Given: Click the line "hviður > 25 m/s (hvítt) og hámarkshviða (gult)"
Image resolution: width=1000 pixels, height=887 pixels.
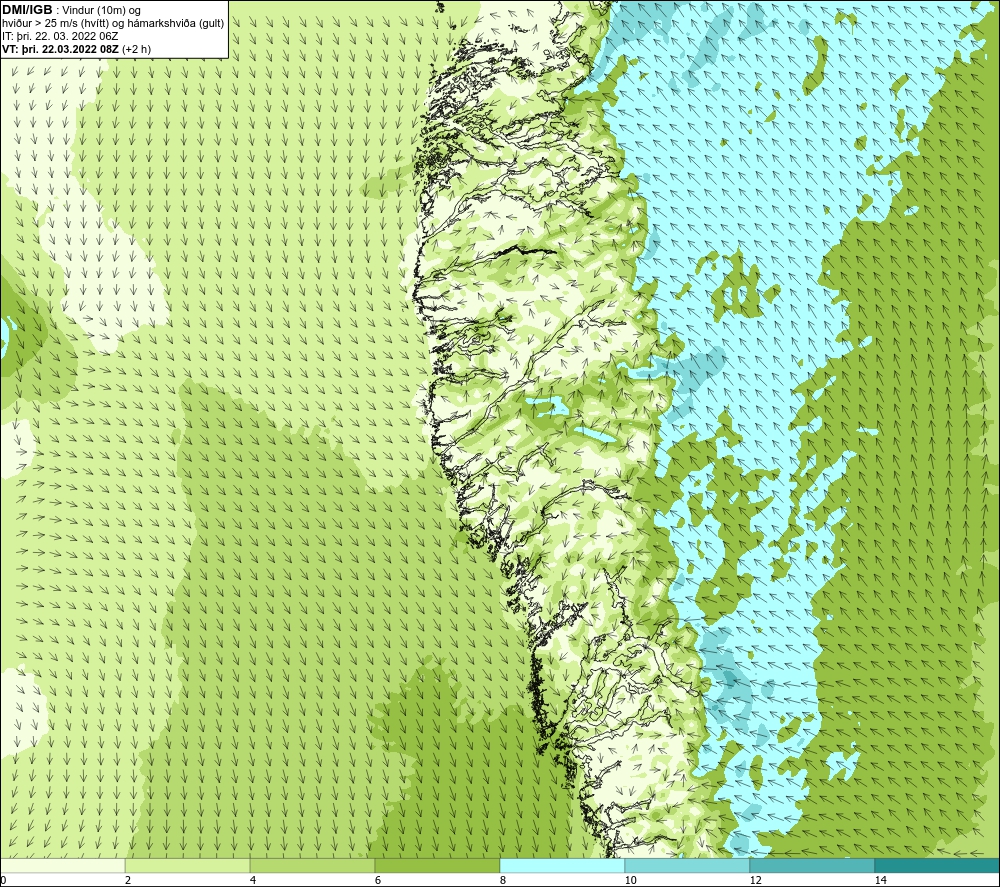Looking at the screenshot, I should [113, 24].
